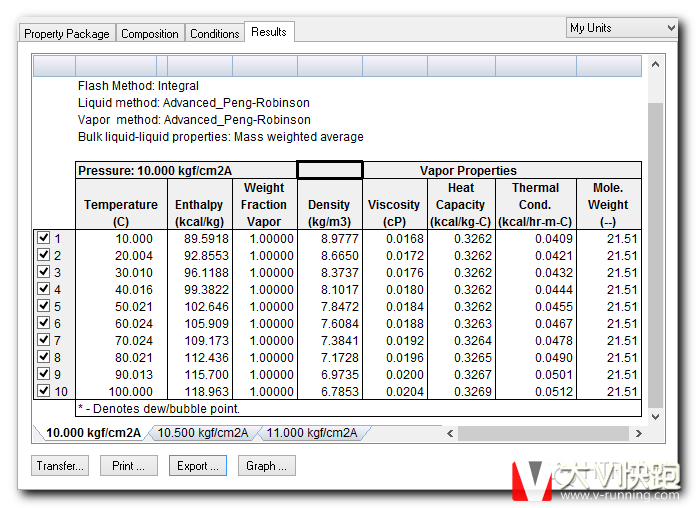The height and width of the screenshot is (508, 696).
Task: Click the horizontal scrollbar left arrow
Action: 450,433
